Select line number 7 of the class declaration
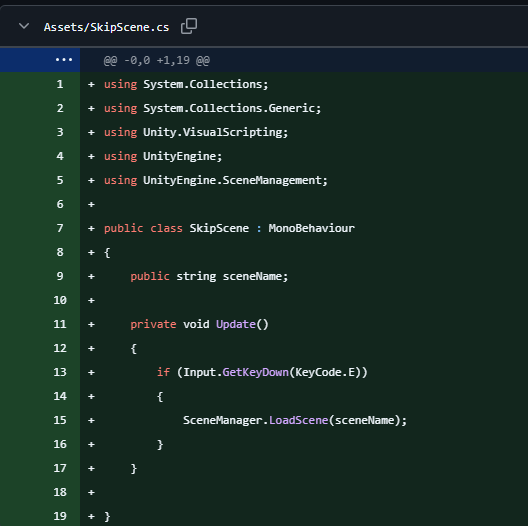528x526 pixels. click(x=60, y=228)
